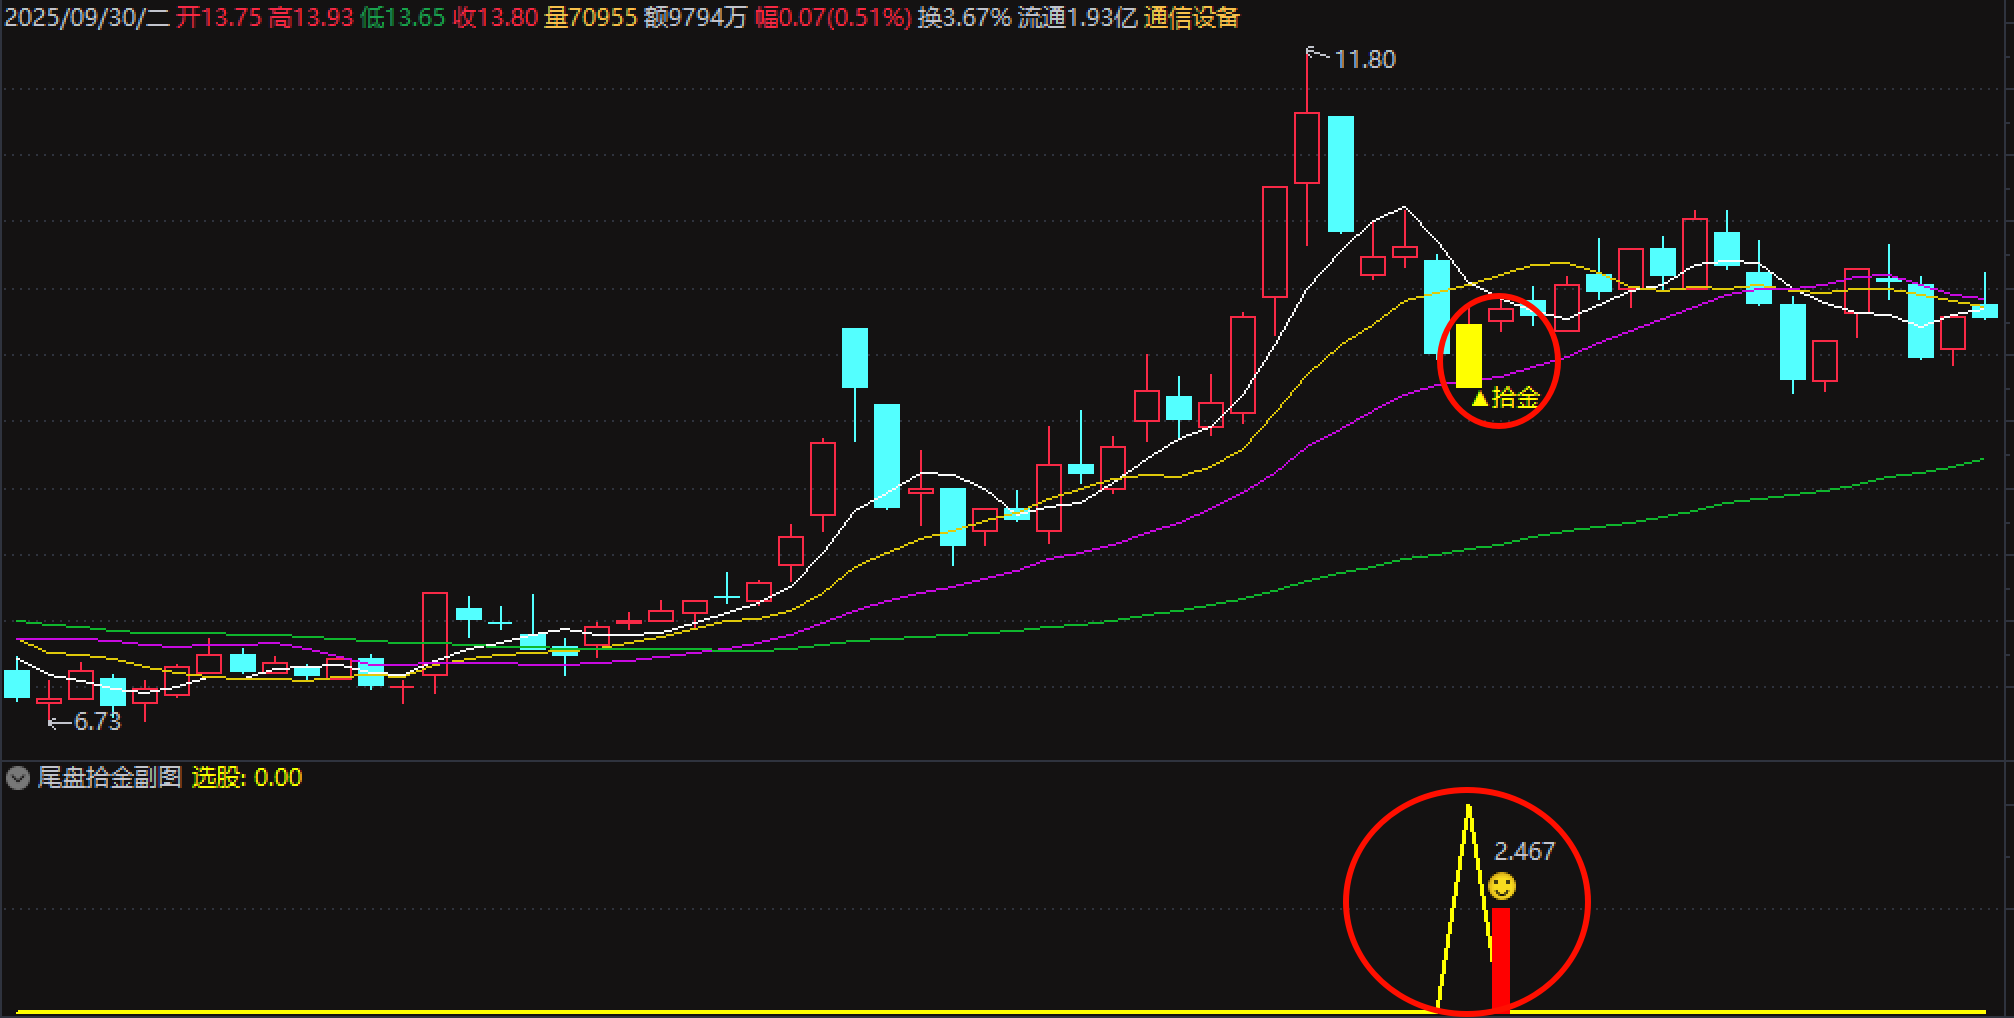Open the 通信设备 sector label

pos(1191,18)
